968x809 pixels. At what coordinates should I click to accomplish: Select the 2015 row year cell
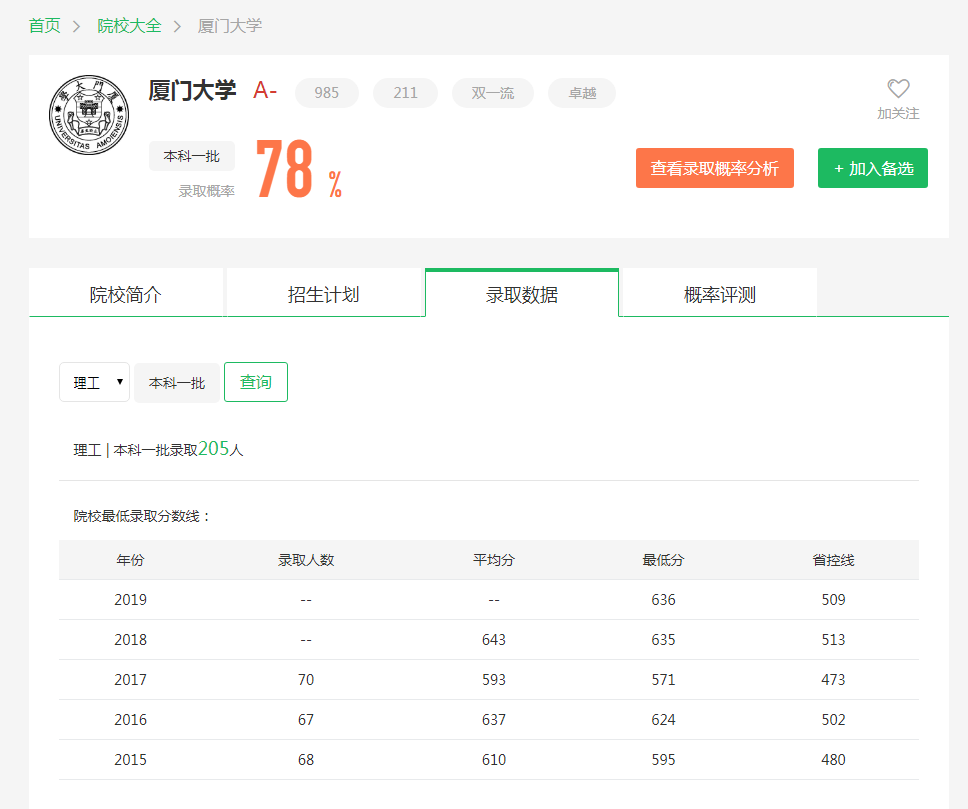(x=130, y=760)
